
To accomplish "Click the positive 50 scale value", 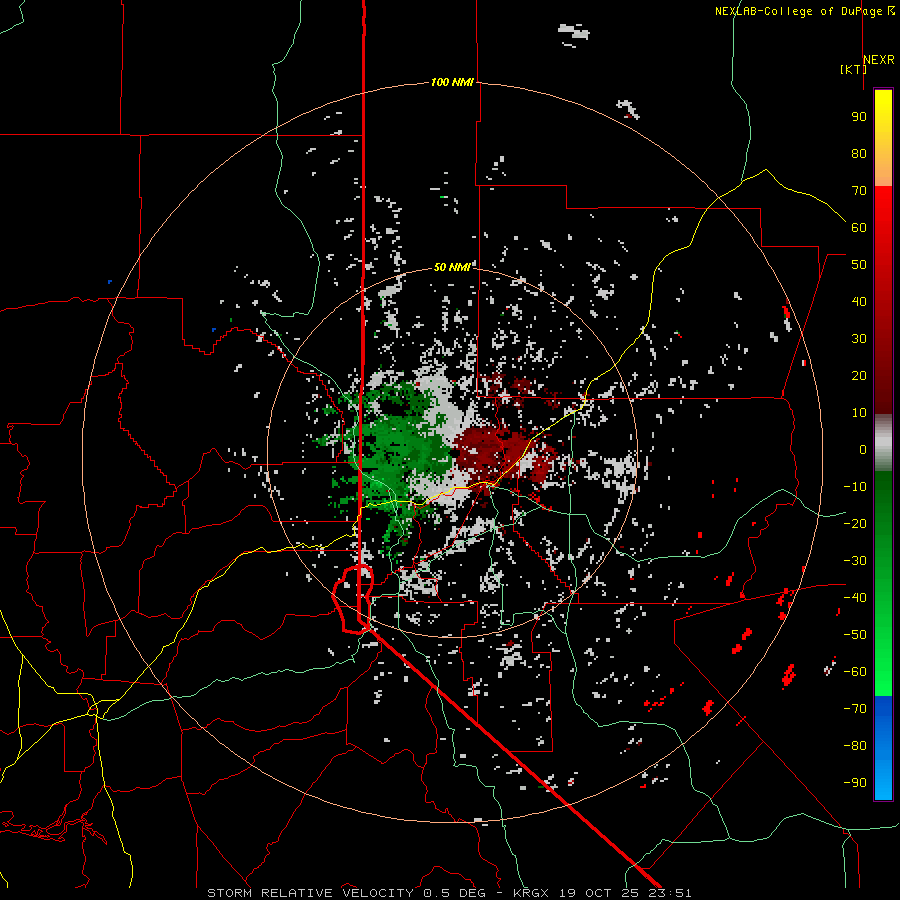I will [x=859, y=265].
